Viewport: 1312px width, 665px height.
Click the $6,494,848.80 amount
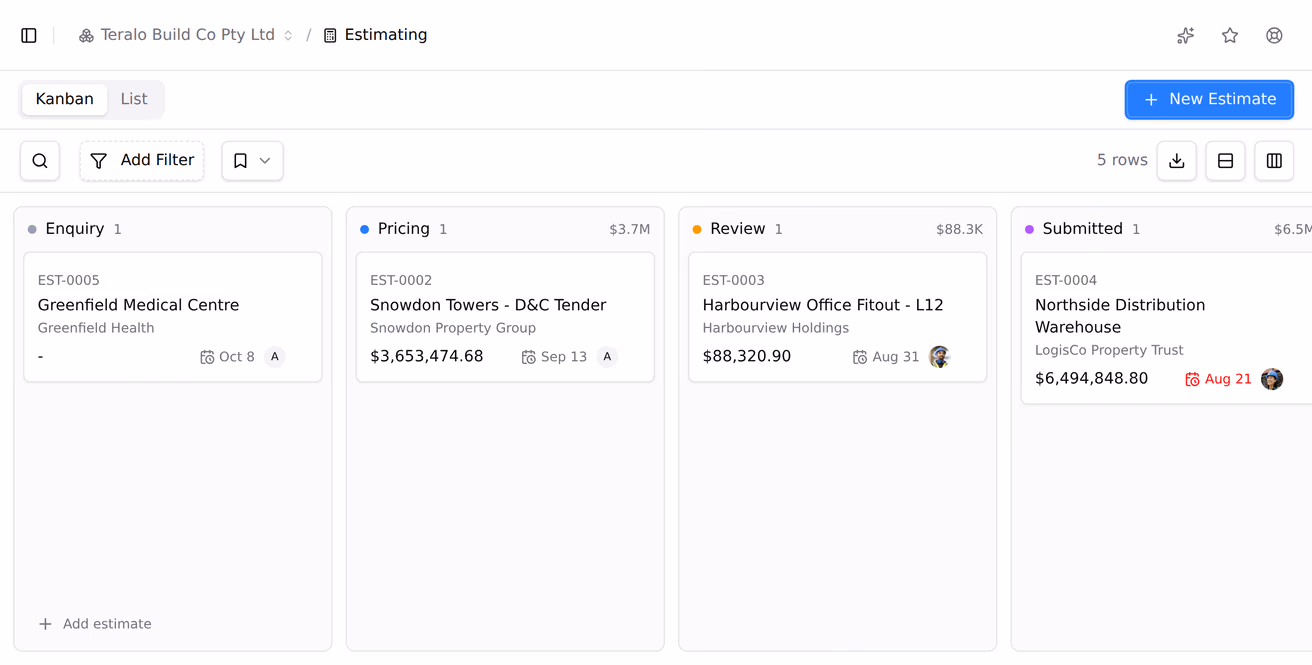click(x=1092, y=379)
